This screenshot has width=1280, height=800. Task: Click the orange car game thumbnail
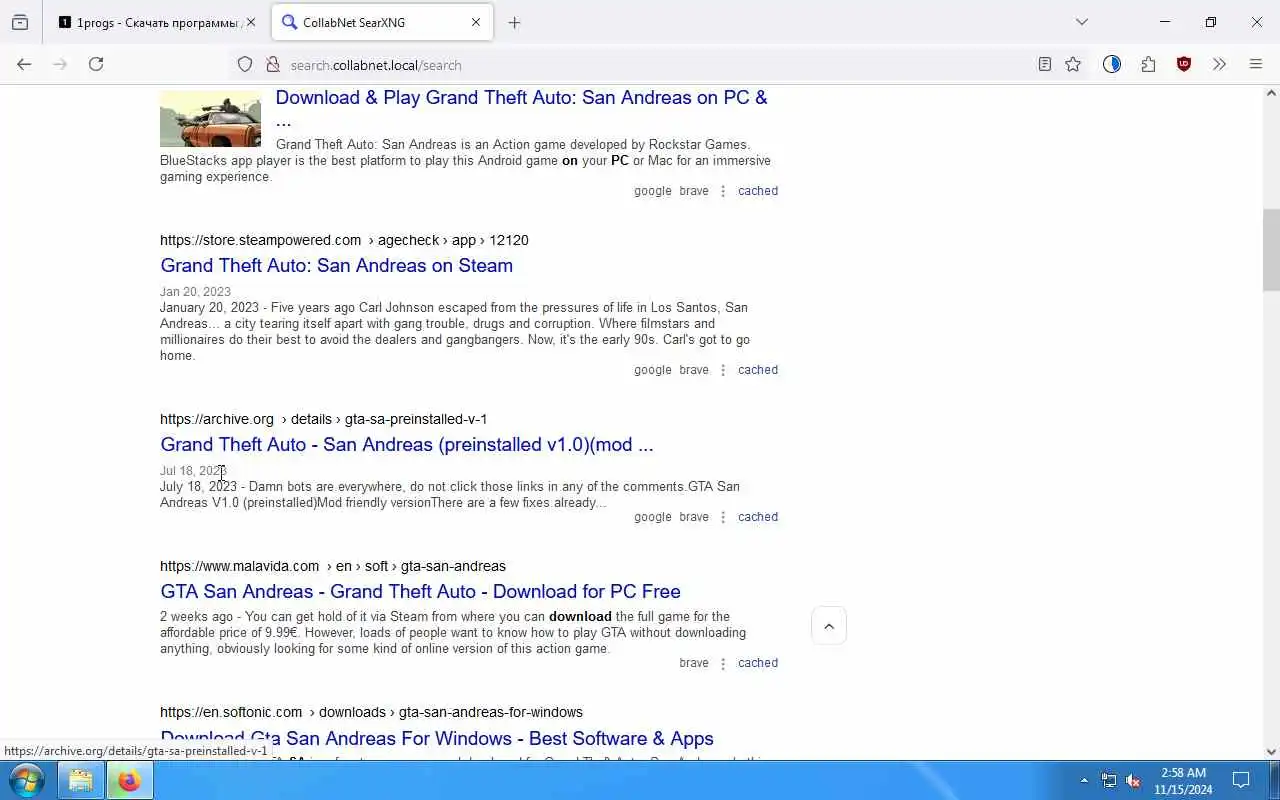[210, 118]
